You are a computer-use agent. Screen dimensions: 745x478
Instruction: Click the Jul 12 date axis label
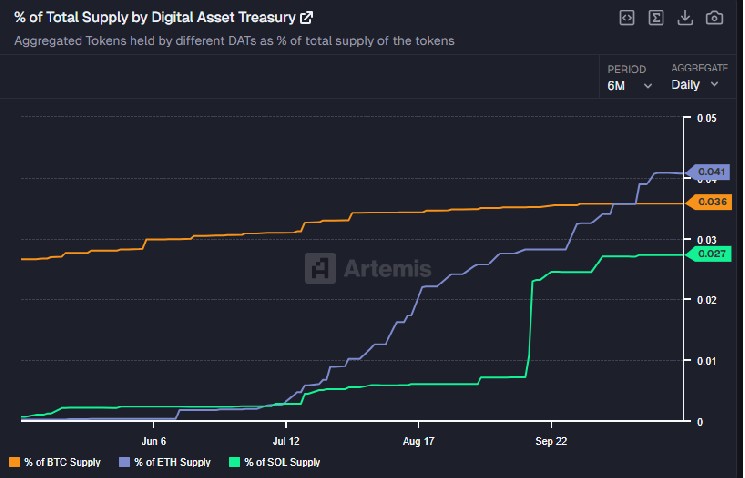coord(286,439)
